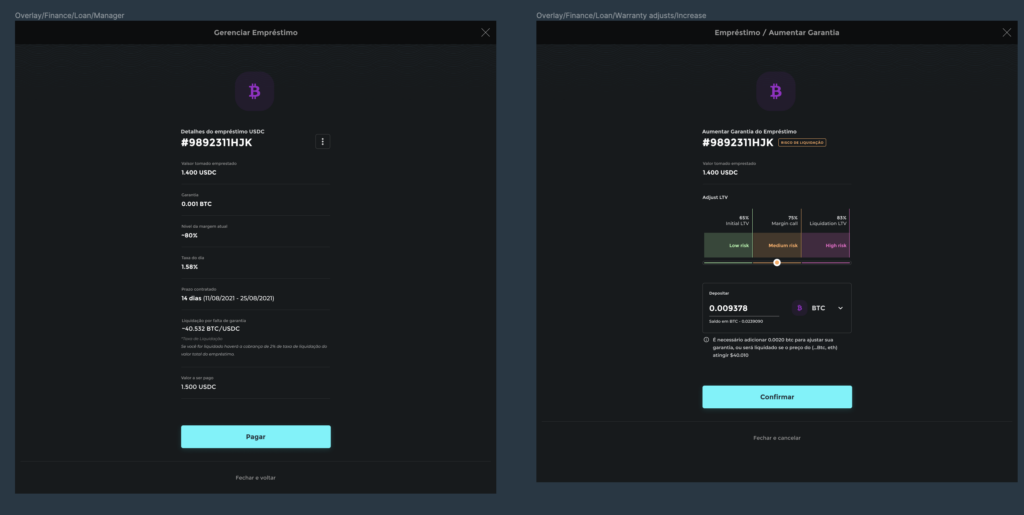Image resolution: width=1024 pixels, height=515 pixels.
Task: Click the Risco de Liquidação badge
Action: (x=802, y=143)
